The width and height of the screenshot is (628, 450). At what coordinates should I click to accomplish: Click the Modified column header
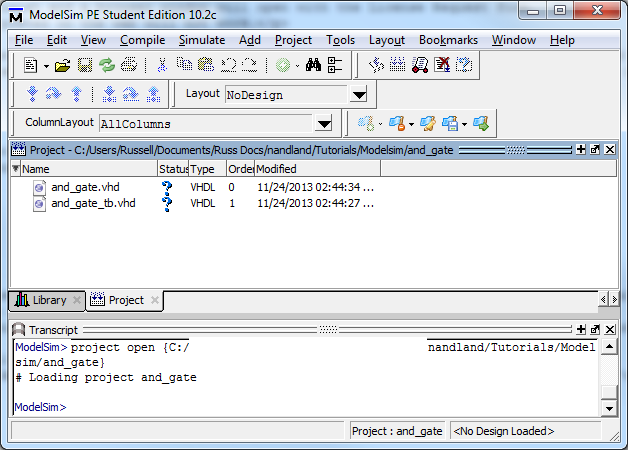click(317, 169)
